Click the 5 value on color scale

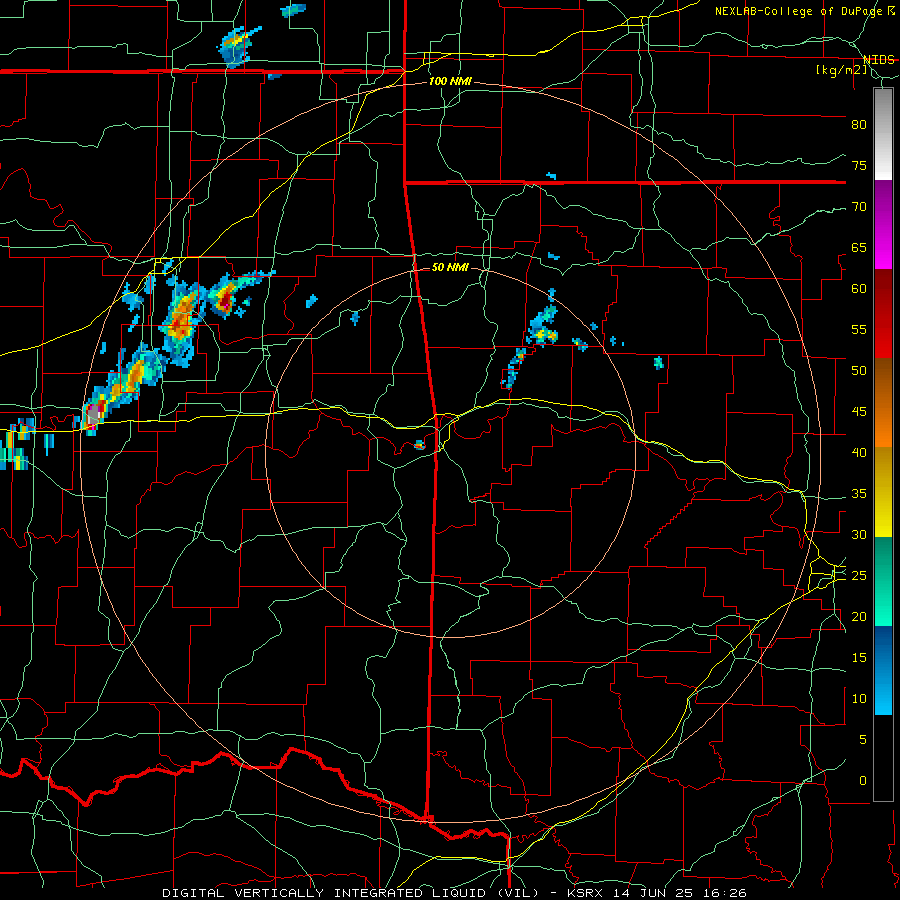click(x=863, y=740)
